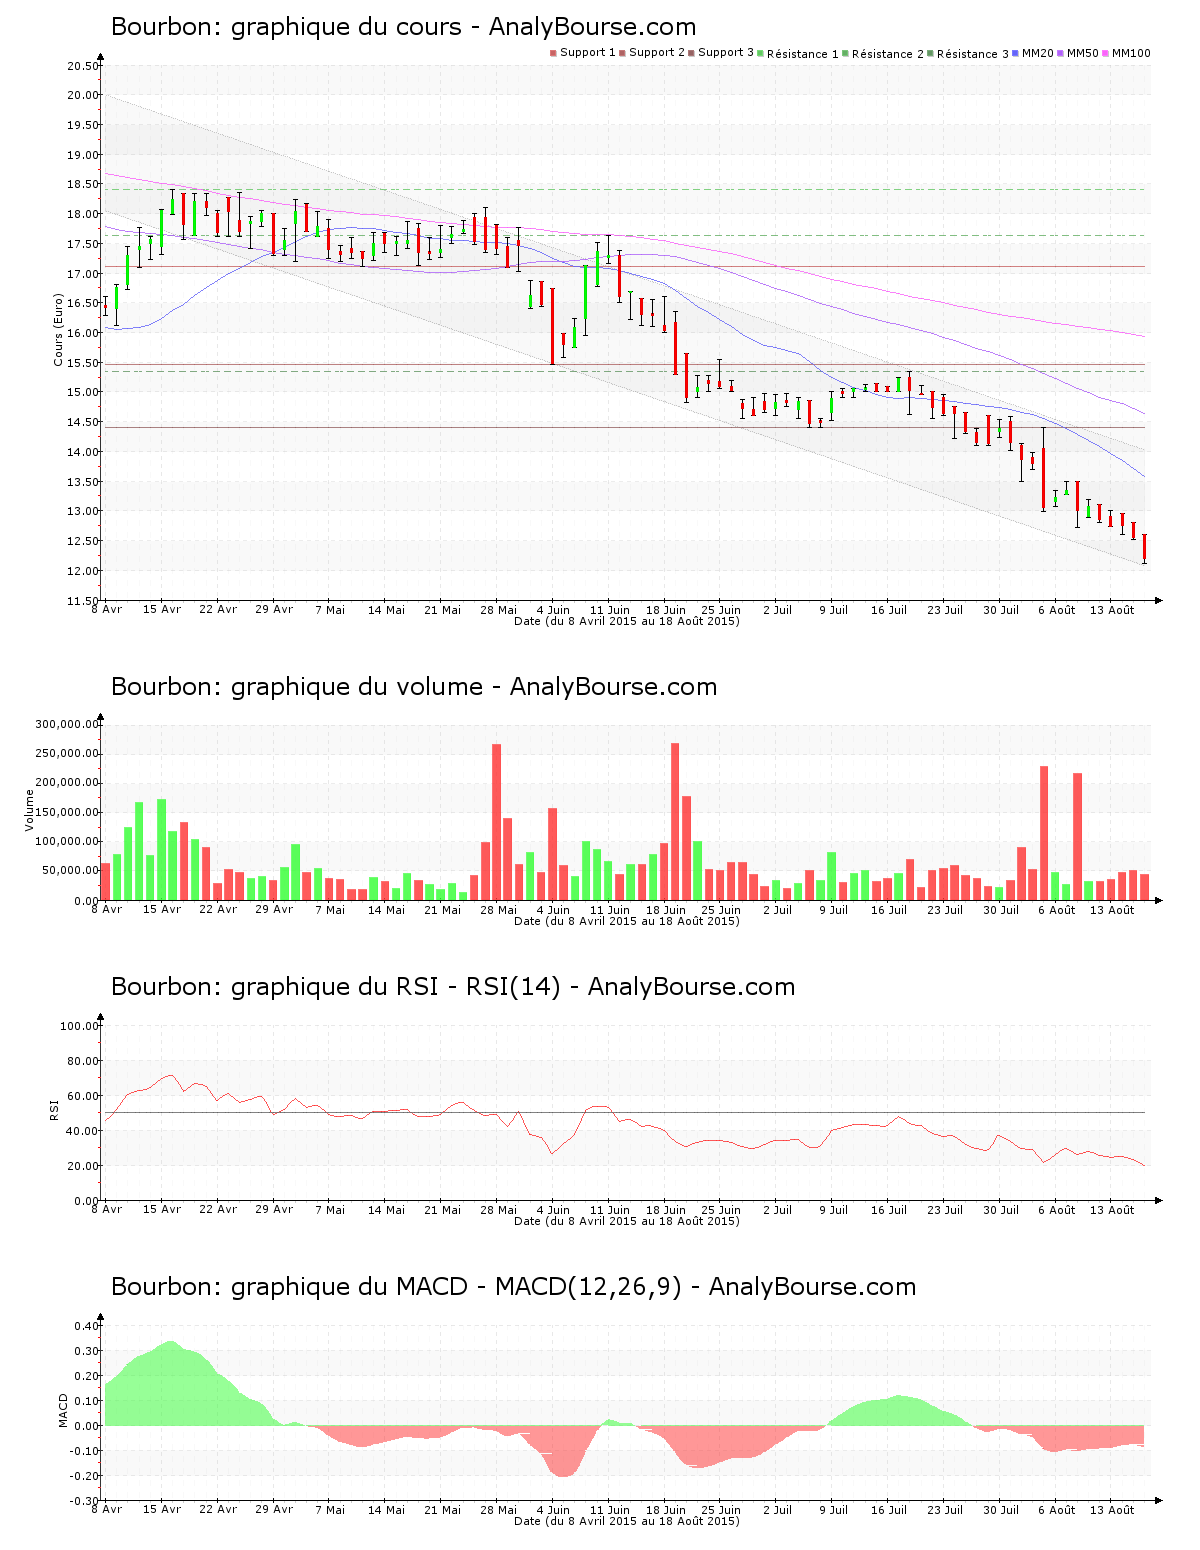Click the date range caption under RSI chart

[626, 1221]
